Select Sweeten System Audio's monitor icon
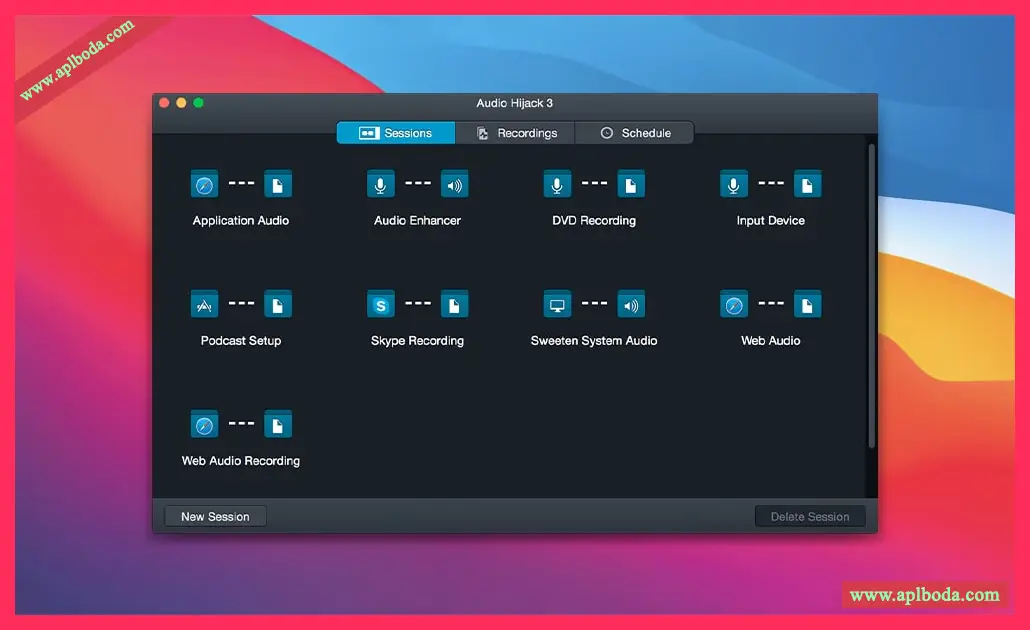1030x630 pixels. (x=557, y=305)
